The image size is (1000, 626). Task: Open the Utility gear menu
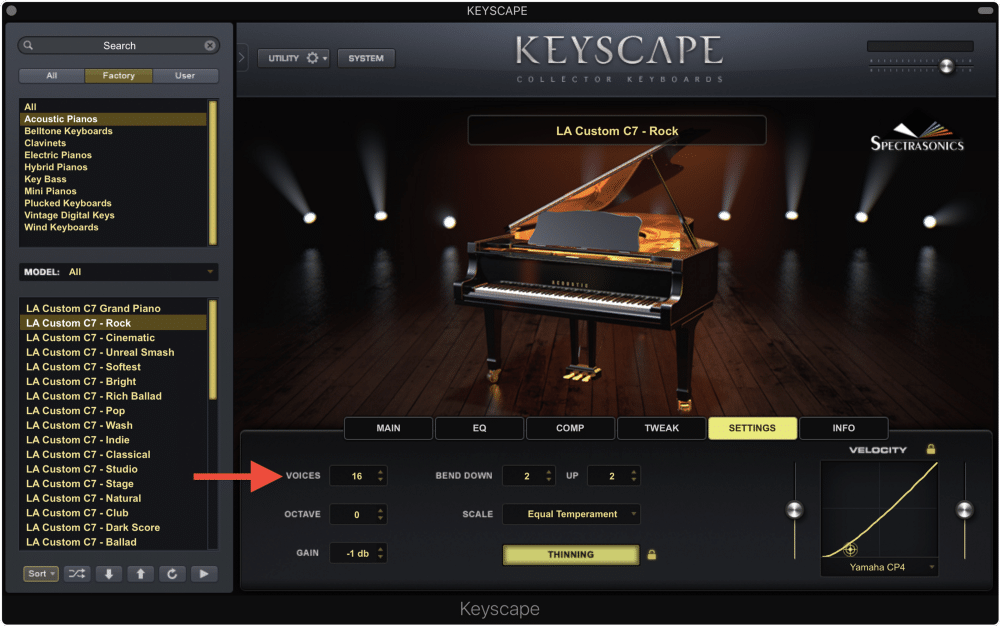(x=293, y=58)
